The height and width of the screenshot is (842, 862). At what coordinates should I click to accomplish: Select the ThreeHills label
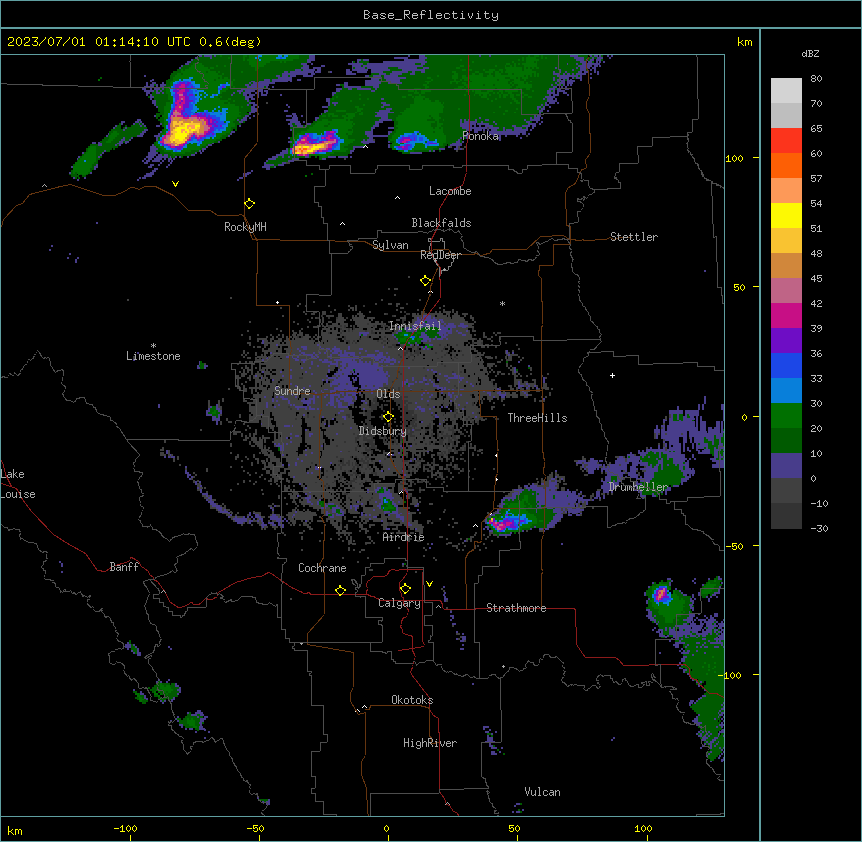coord(537,418)
